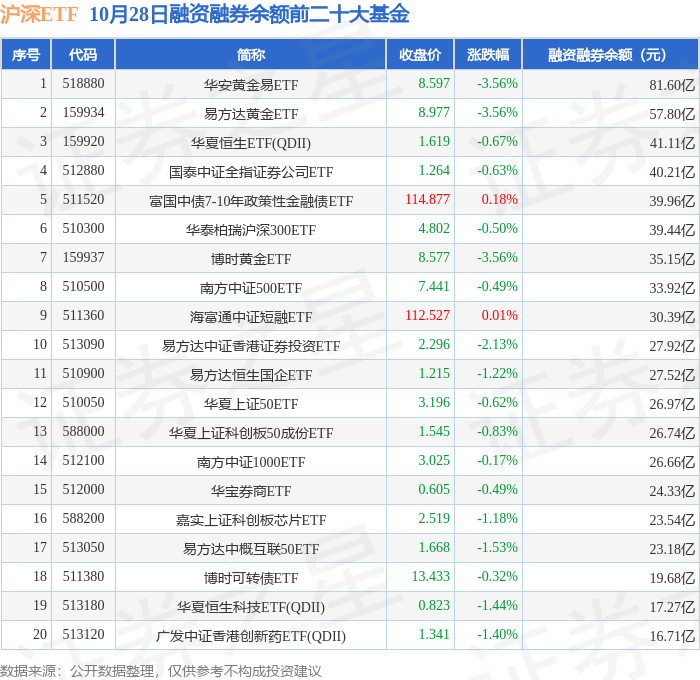Screen dimensions: 700x680
Task: Click balance value 33.92亿
Action: point(672,288)
